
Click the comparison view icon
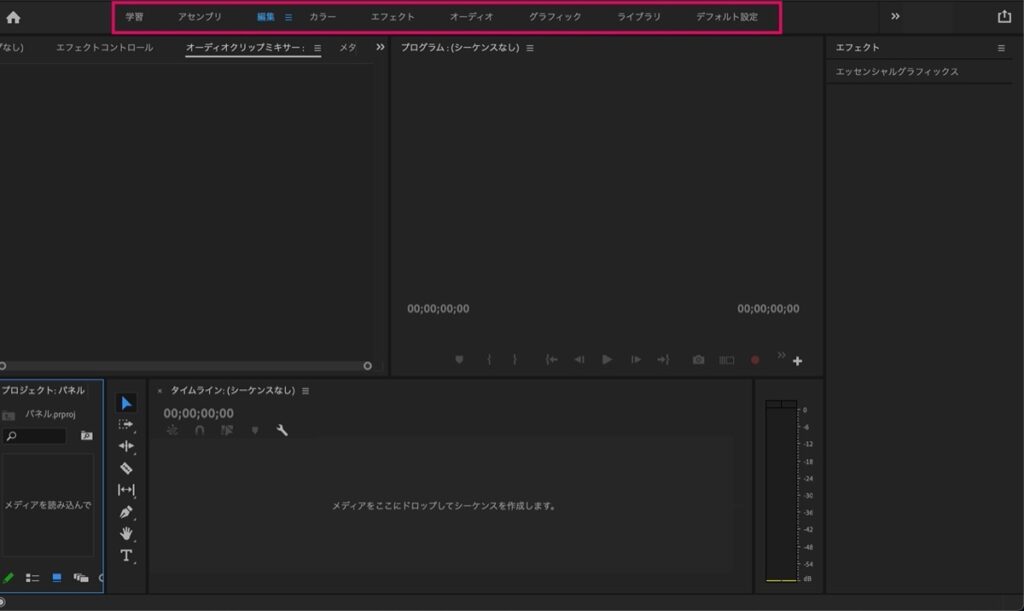tap(727, 360)
